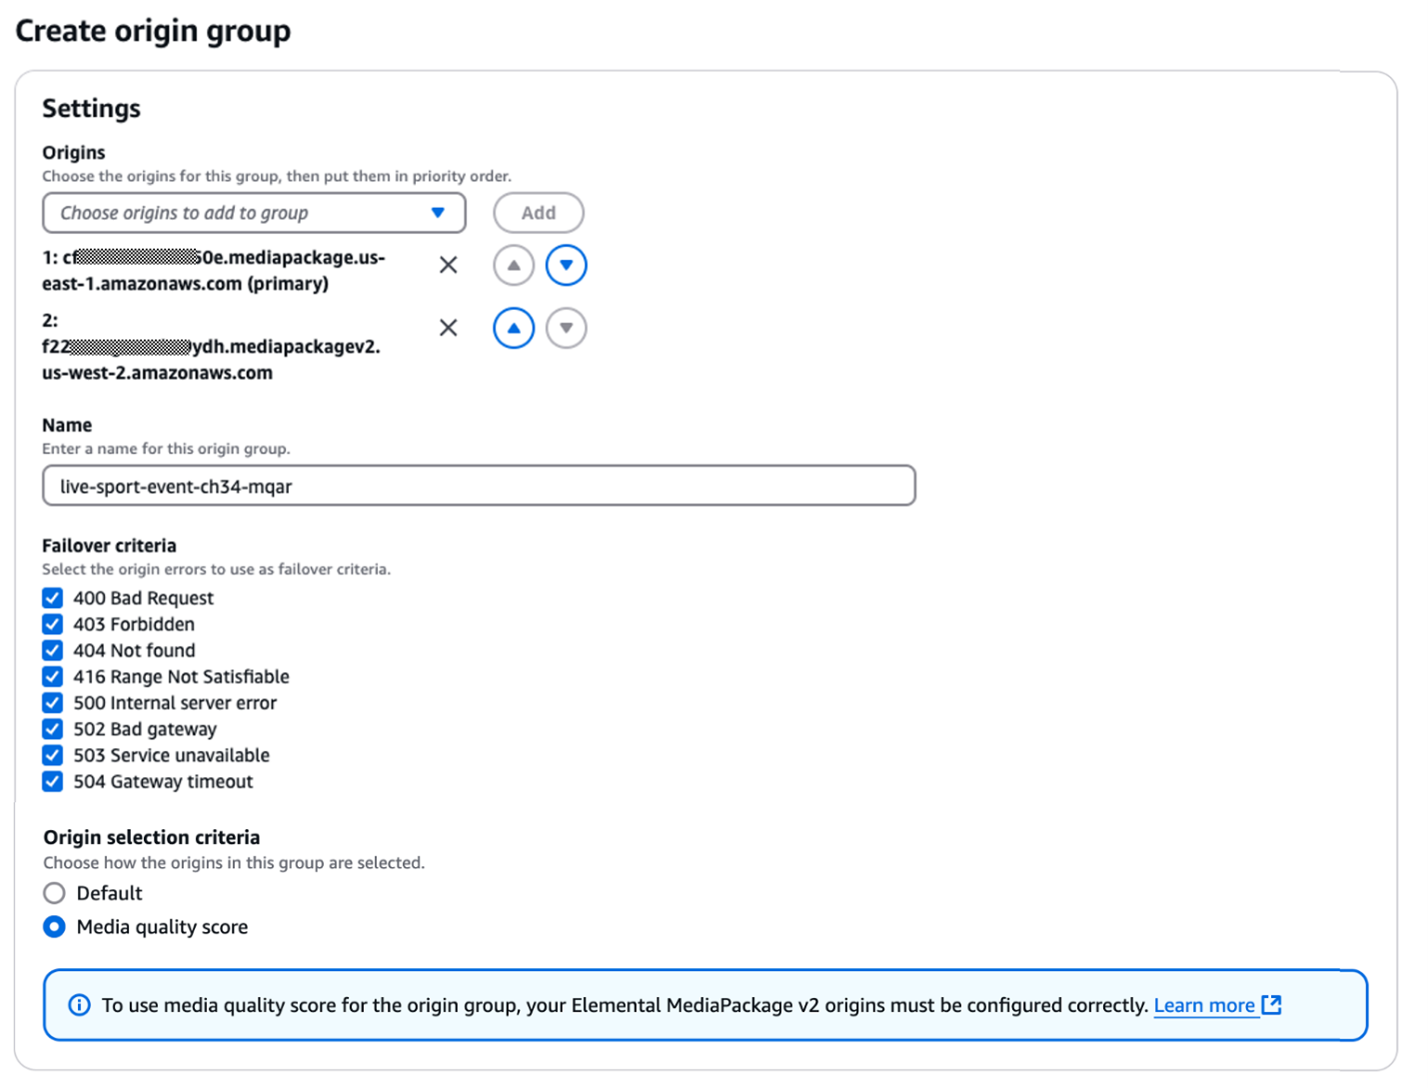Select Default origin selection criteria
This screenshot has height=1088, width=1428.
pyautogui.click(x=55, y=893)
